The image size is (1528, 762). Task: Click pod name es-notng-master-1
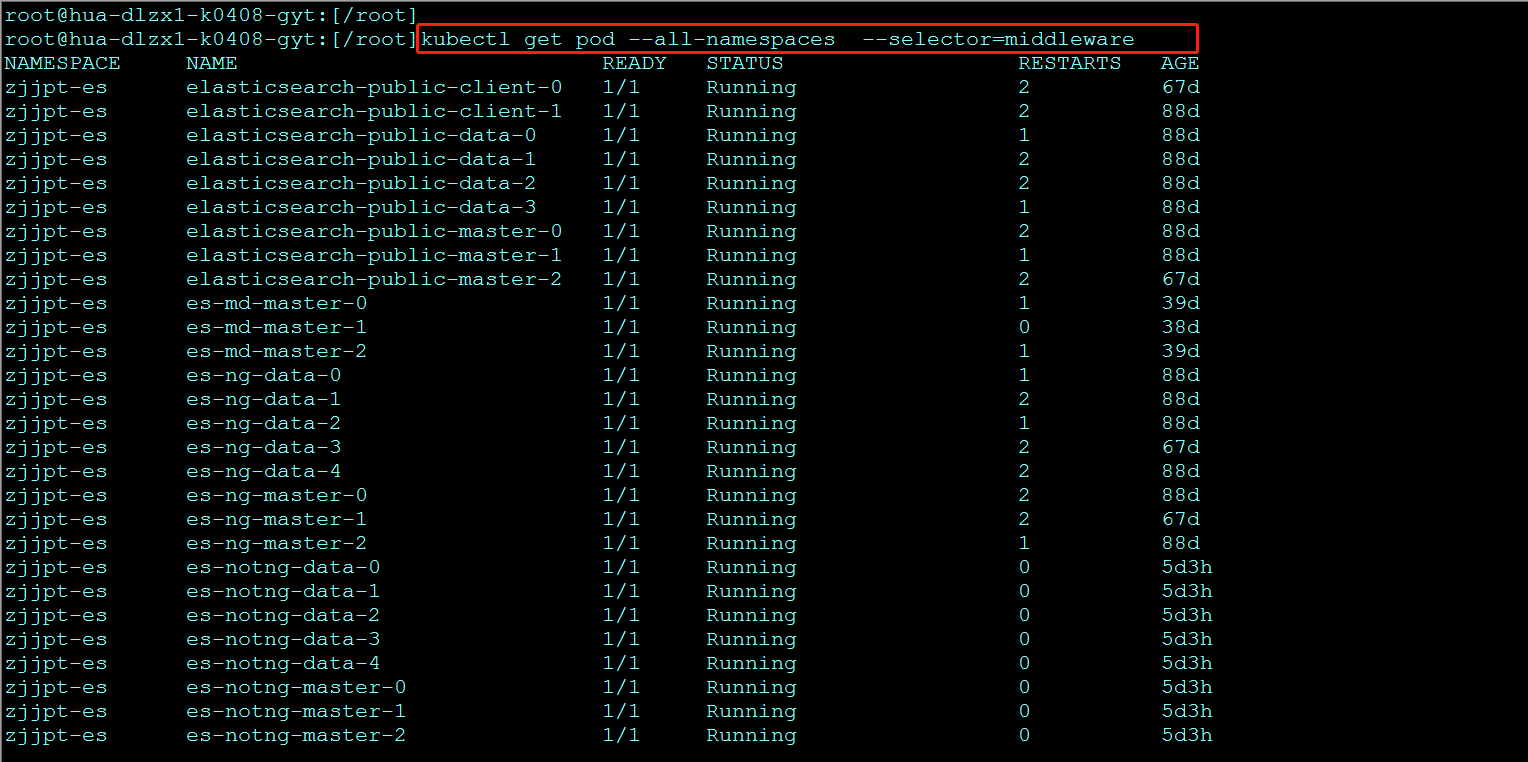click(296, 711)
